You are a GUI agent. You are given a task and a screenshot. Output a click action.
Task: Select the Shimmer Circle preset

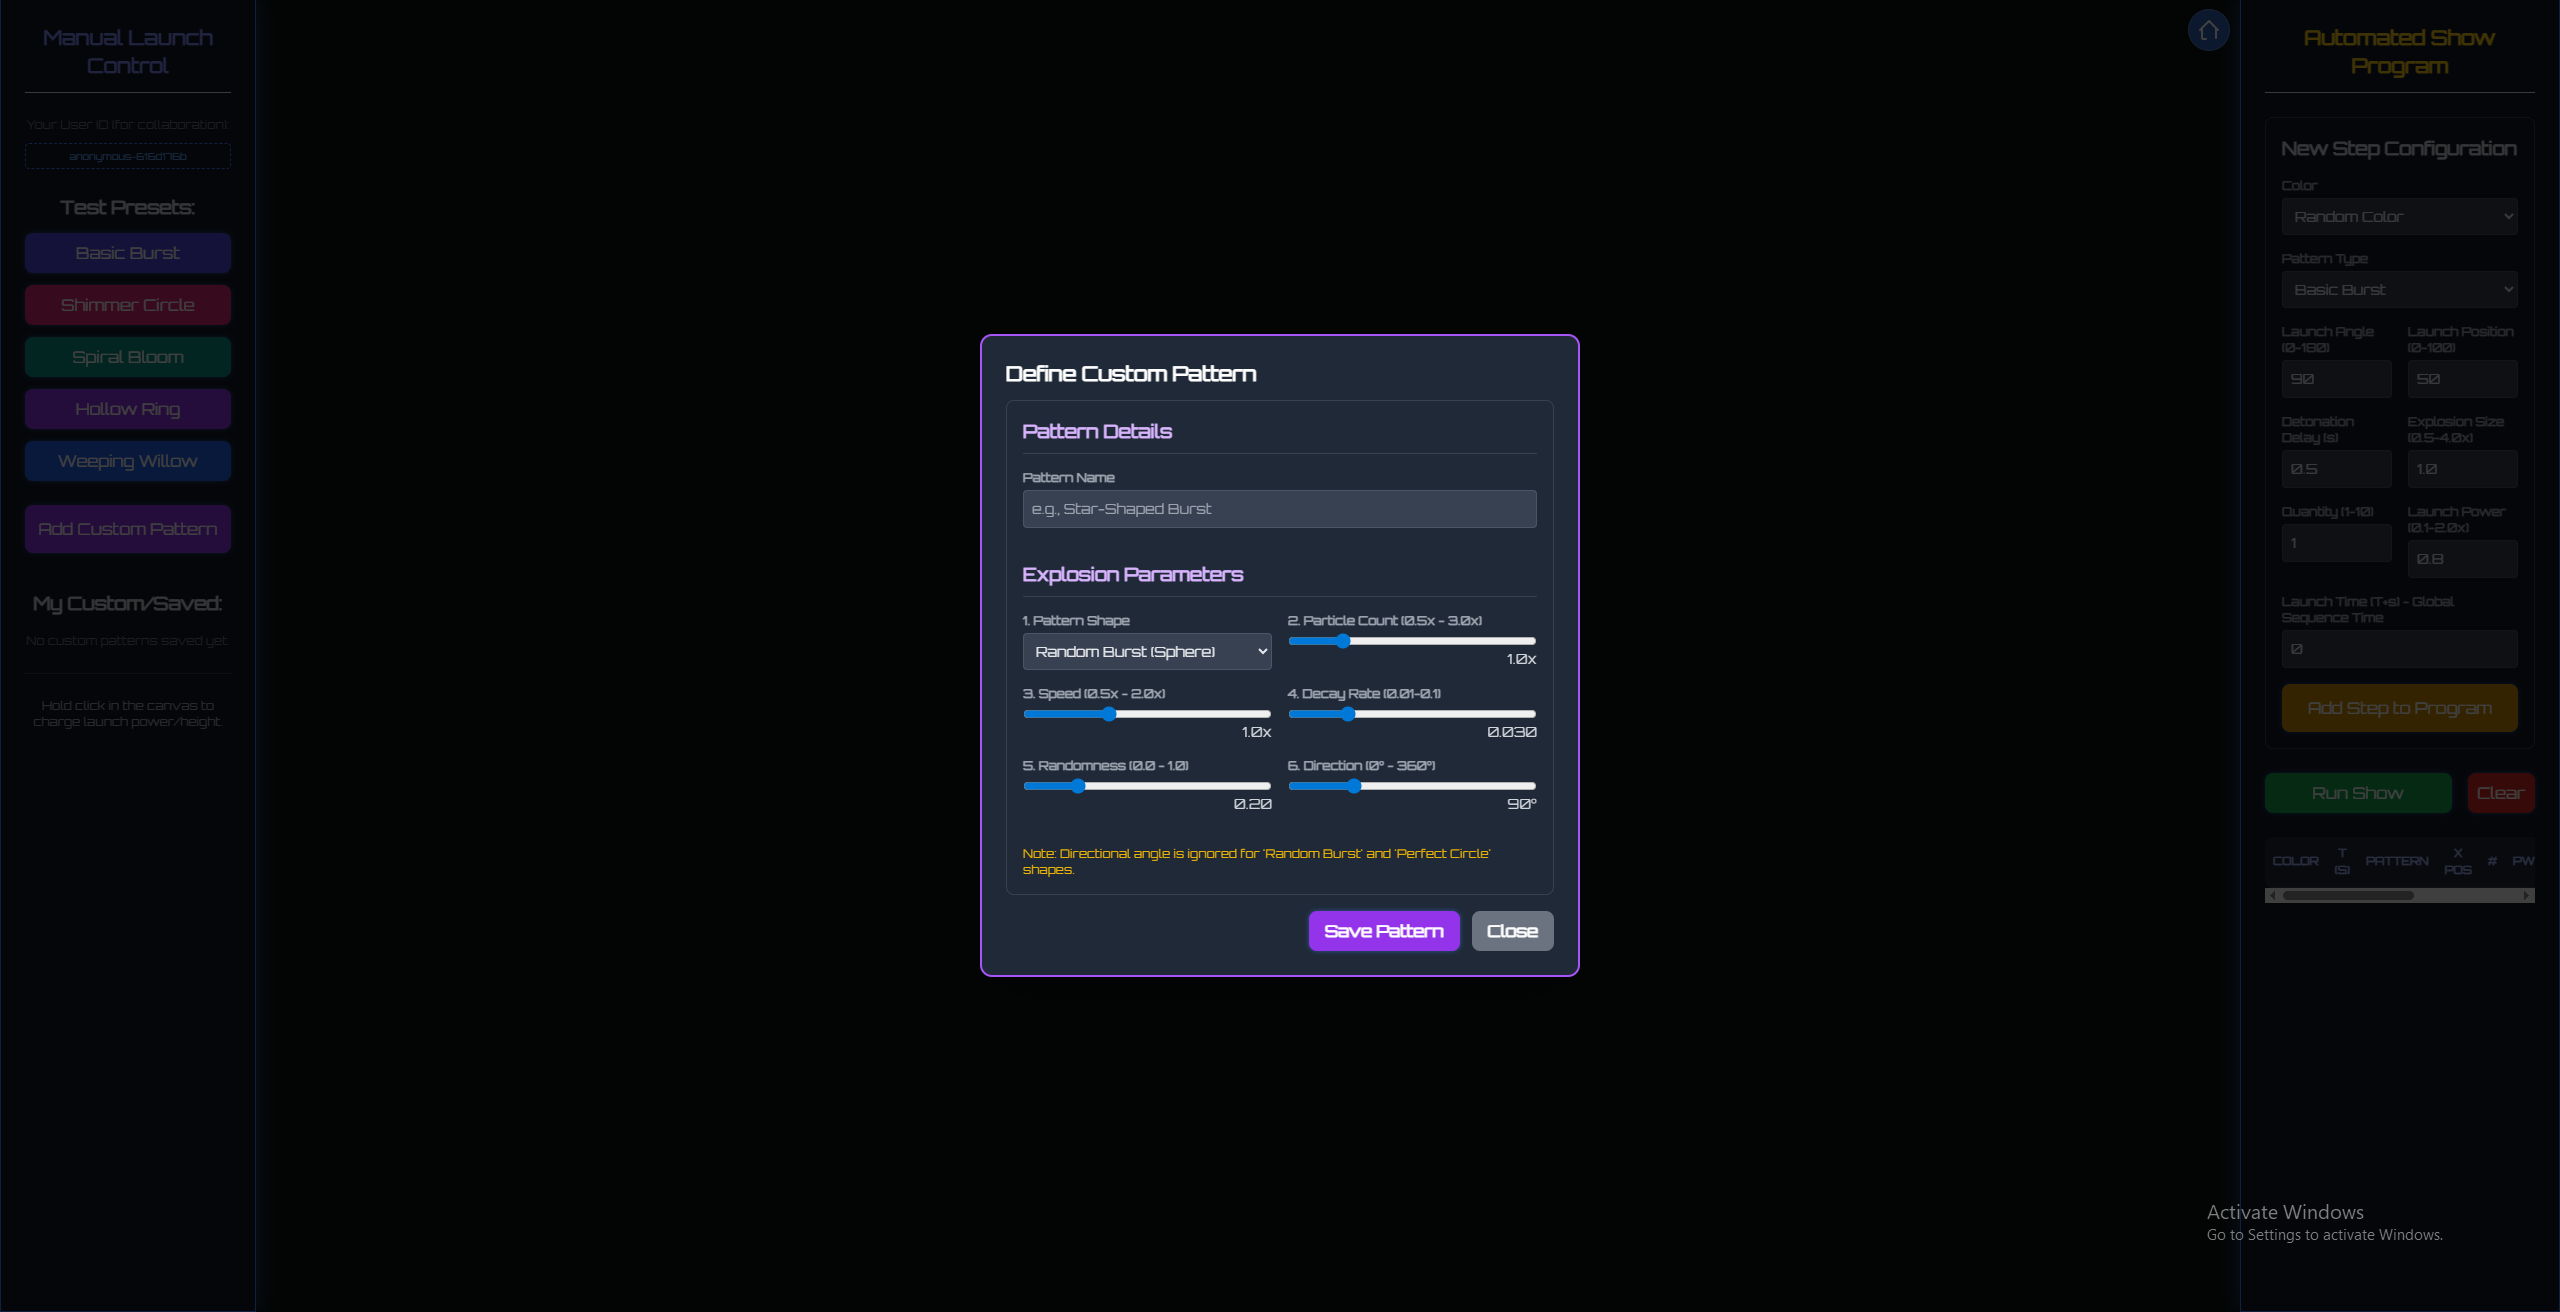128,305
